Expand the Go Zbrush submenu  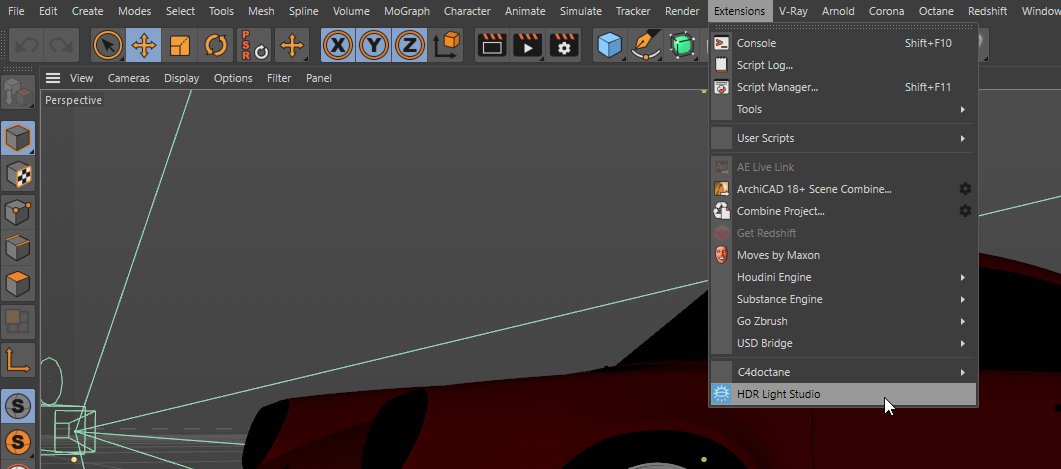coord(843,321)
